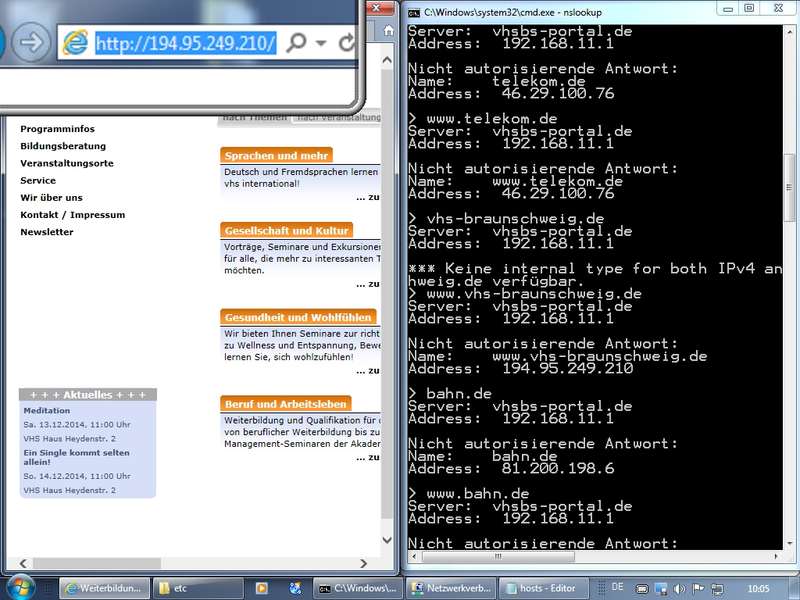Click the Internet Explorer home icon

[388, 29]
